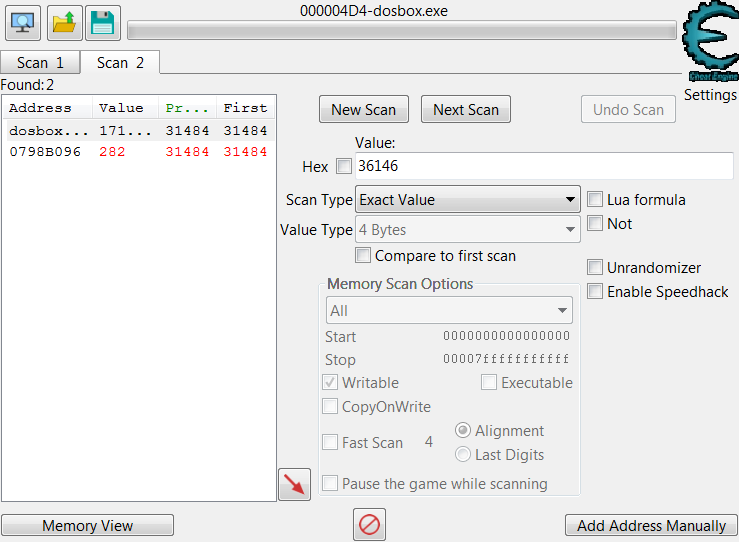Click the floppy disk save icon
Image resolution: width=739 pixels, height=542 pixels.
(102, 21)
